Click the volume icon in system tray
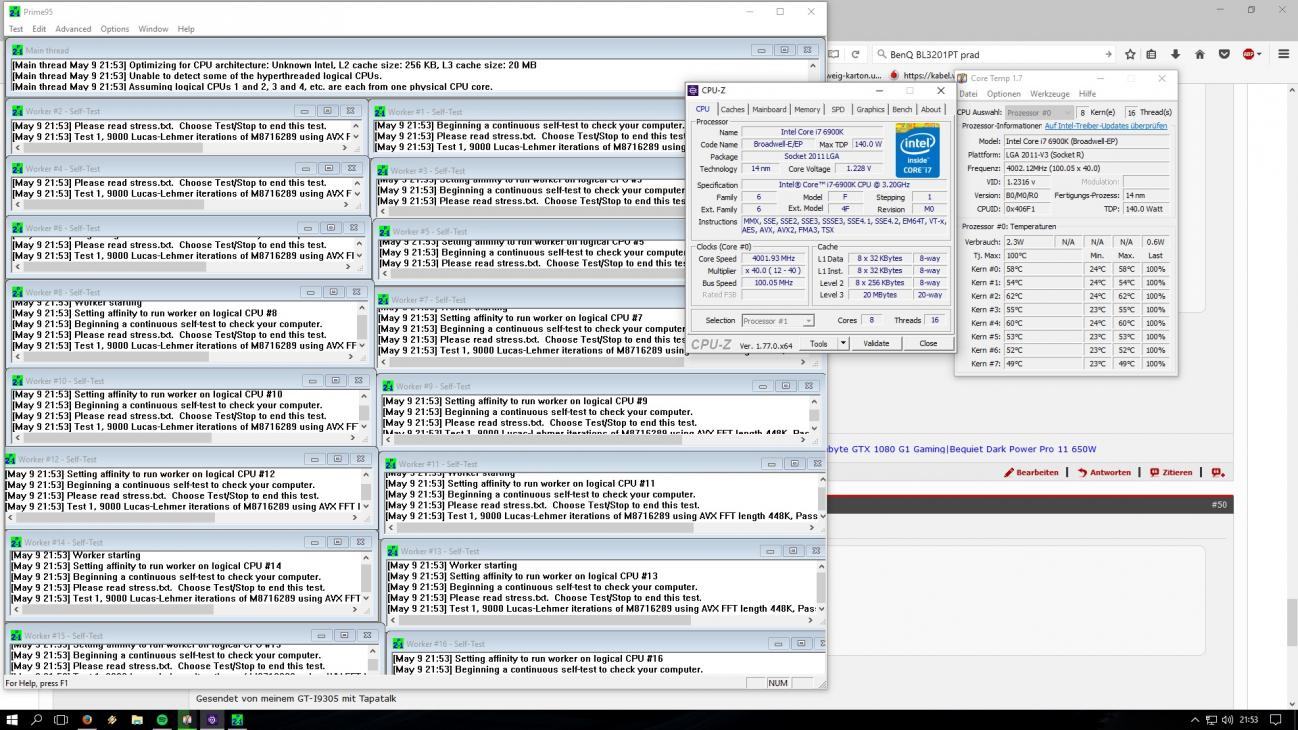1298x730 pixels. point(1226,719)
